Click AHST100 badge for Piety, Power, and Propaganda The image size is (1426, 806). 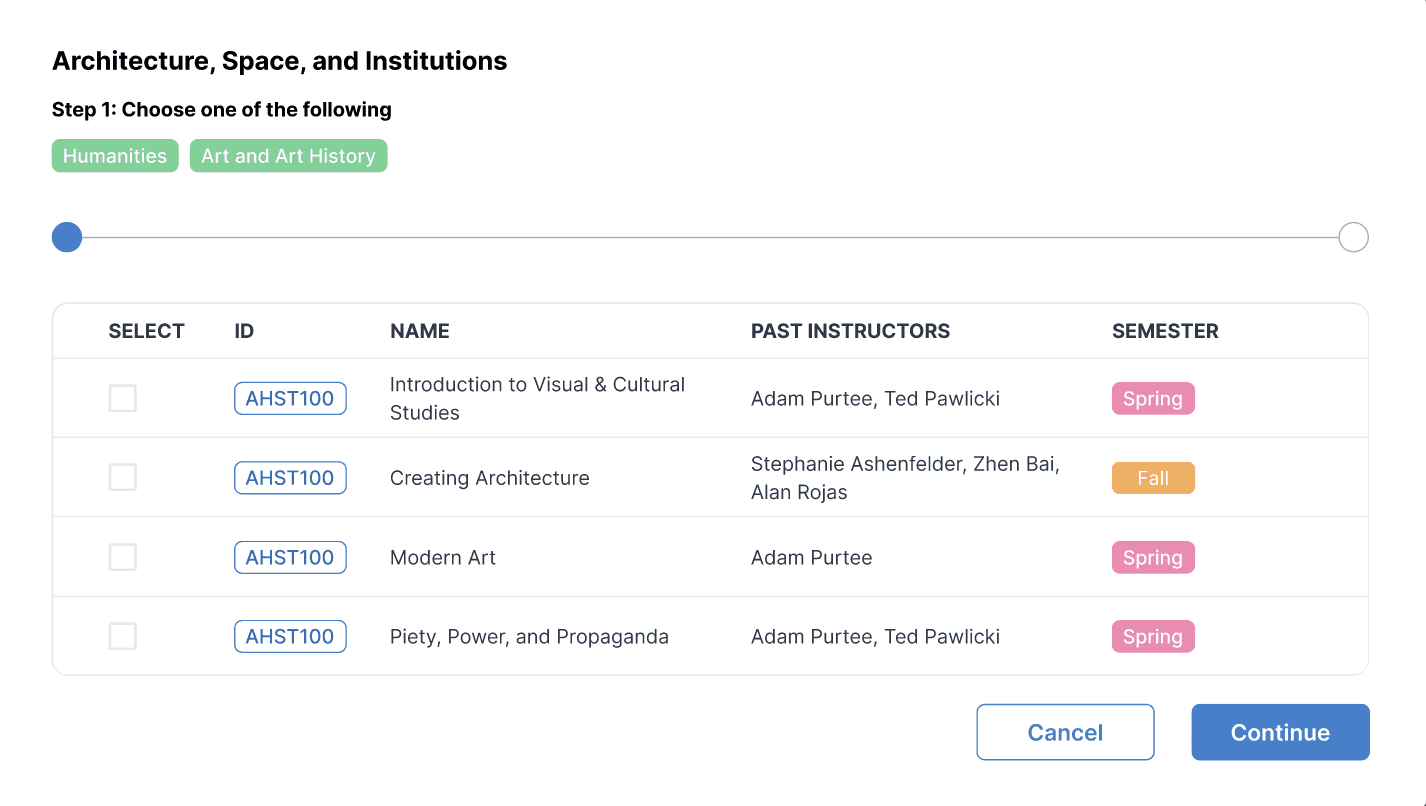[x=290, y=636]
